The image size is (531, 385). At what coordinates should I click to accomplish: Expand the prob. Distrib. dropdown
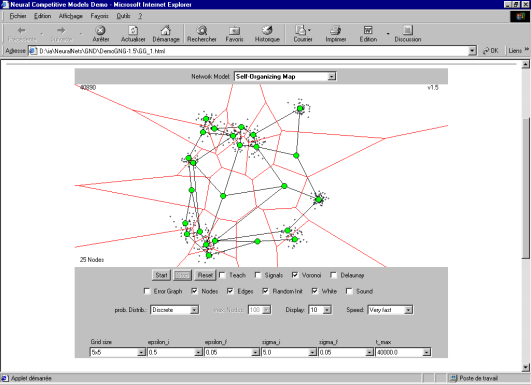[x=174, y=310]
